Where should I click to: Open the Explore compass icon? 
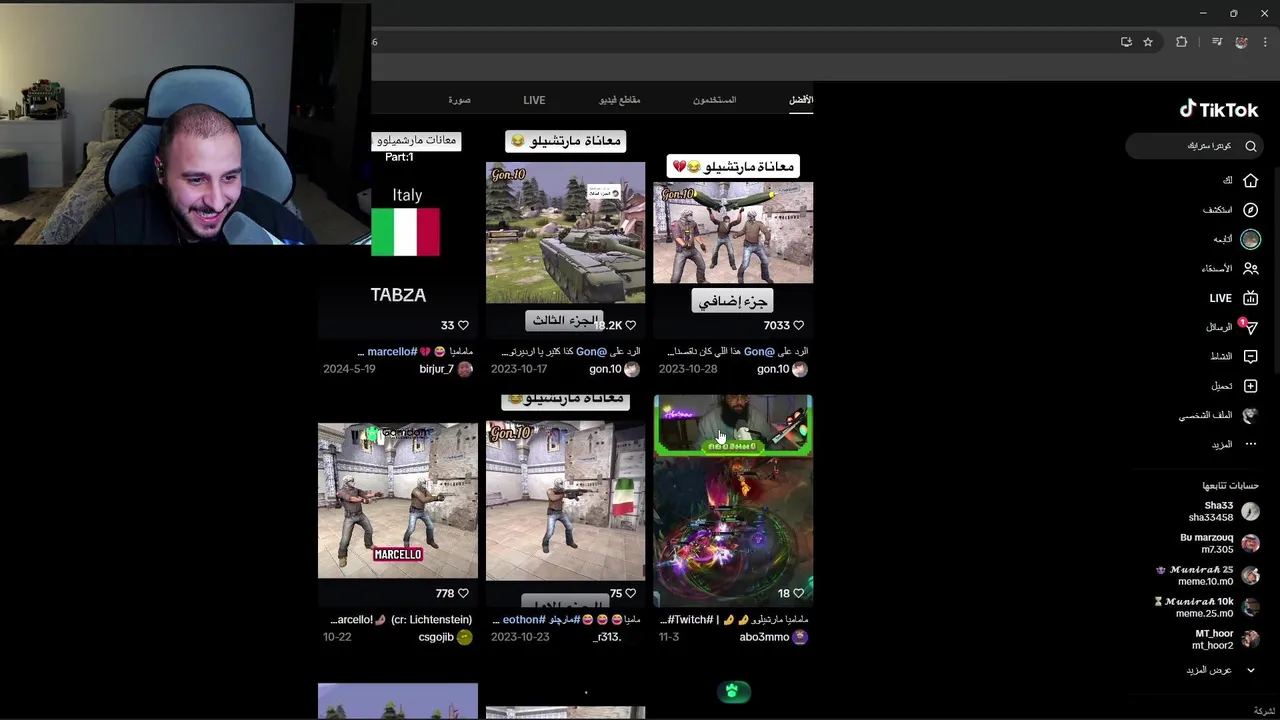(x=1250, y=210)
